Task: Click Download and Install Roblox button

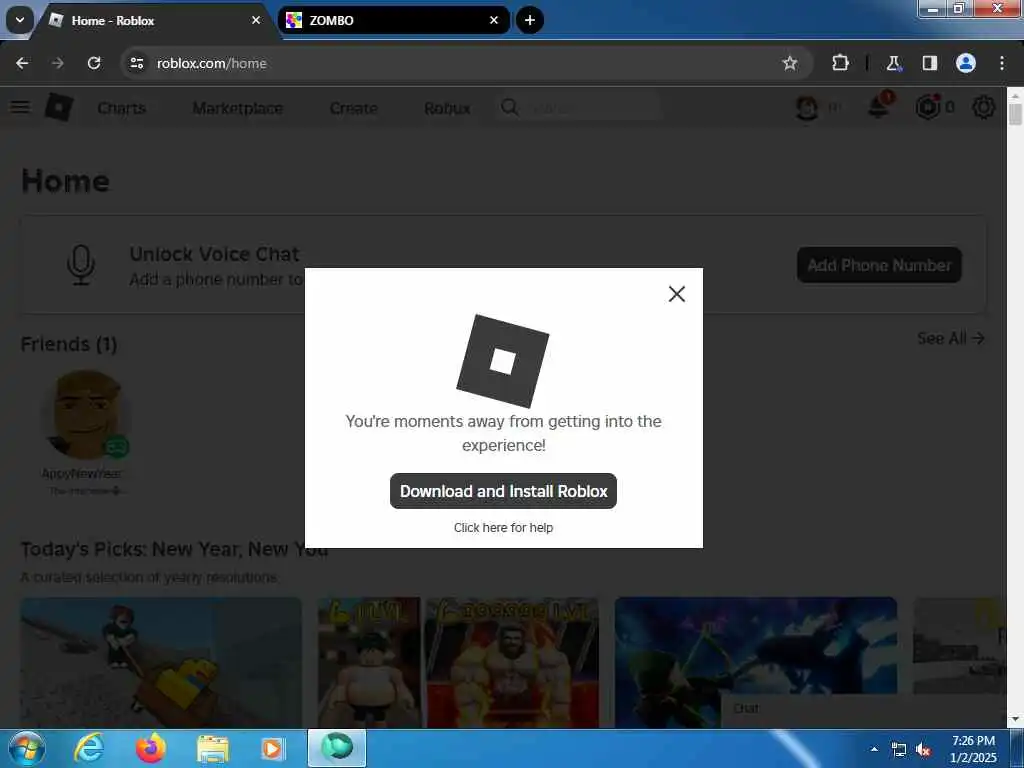Action: [503, 491]
